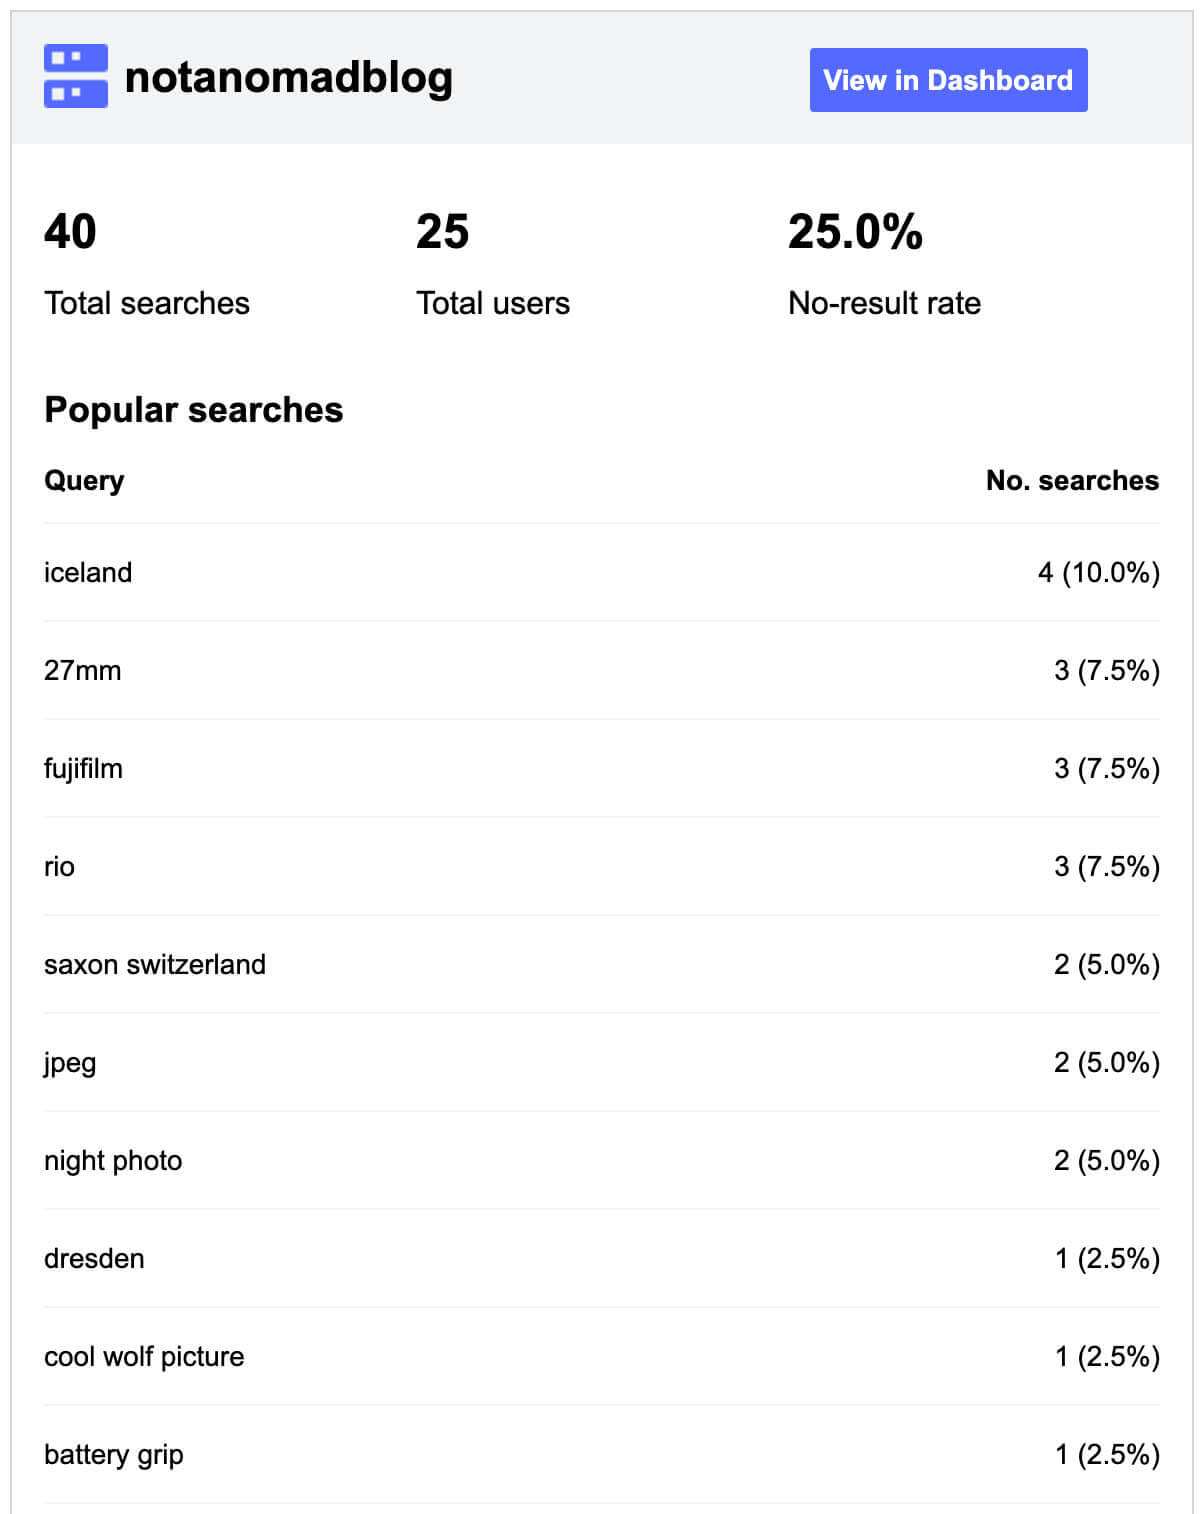Select the 27mm search query
Image resolution: width=1204 pixels, height=1514 pixels.
click(82, 670)
